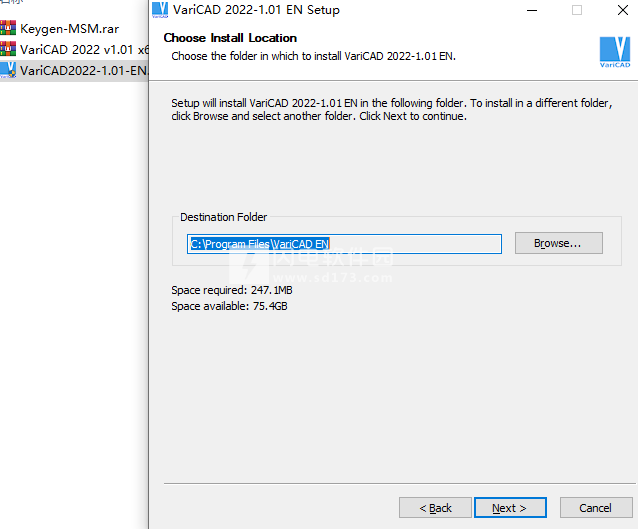Click the VariCAD icon in the title bar
The height and width of the screenshot is (529, 638).
tap(160, 10)
